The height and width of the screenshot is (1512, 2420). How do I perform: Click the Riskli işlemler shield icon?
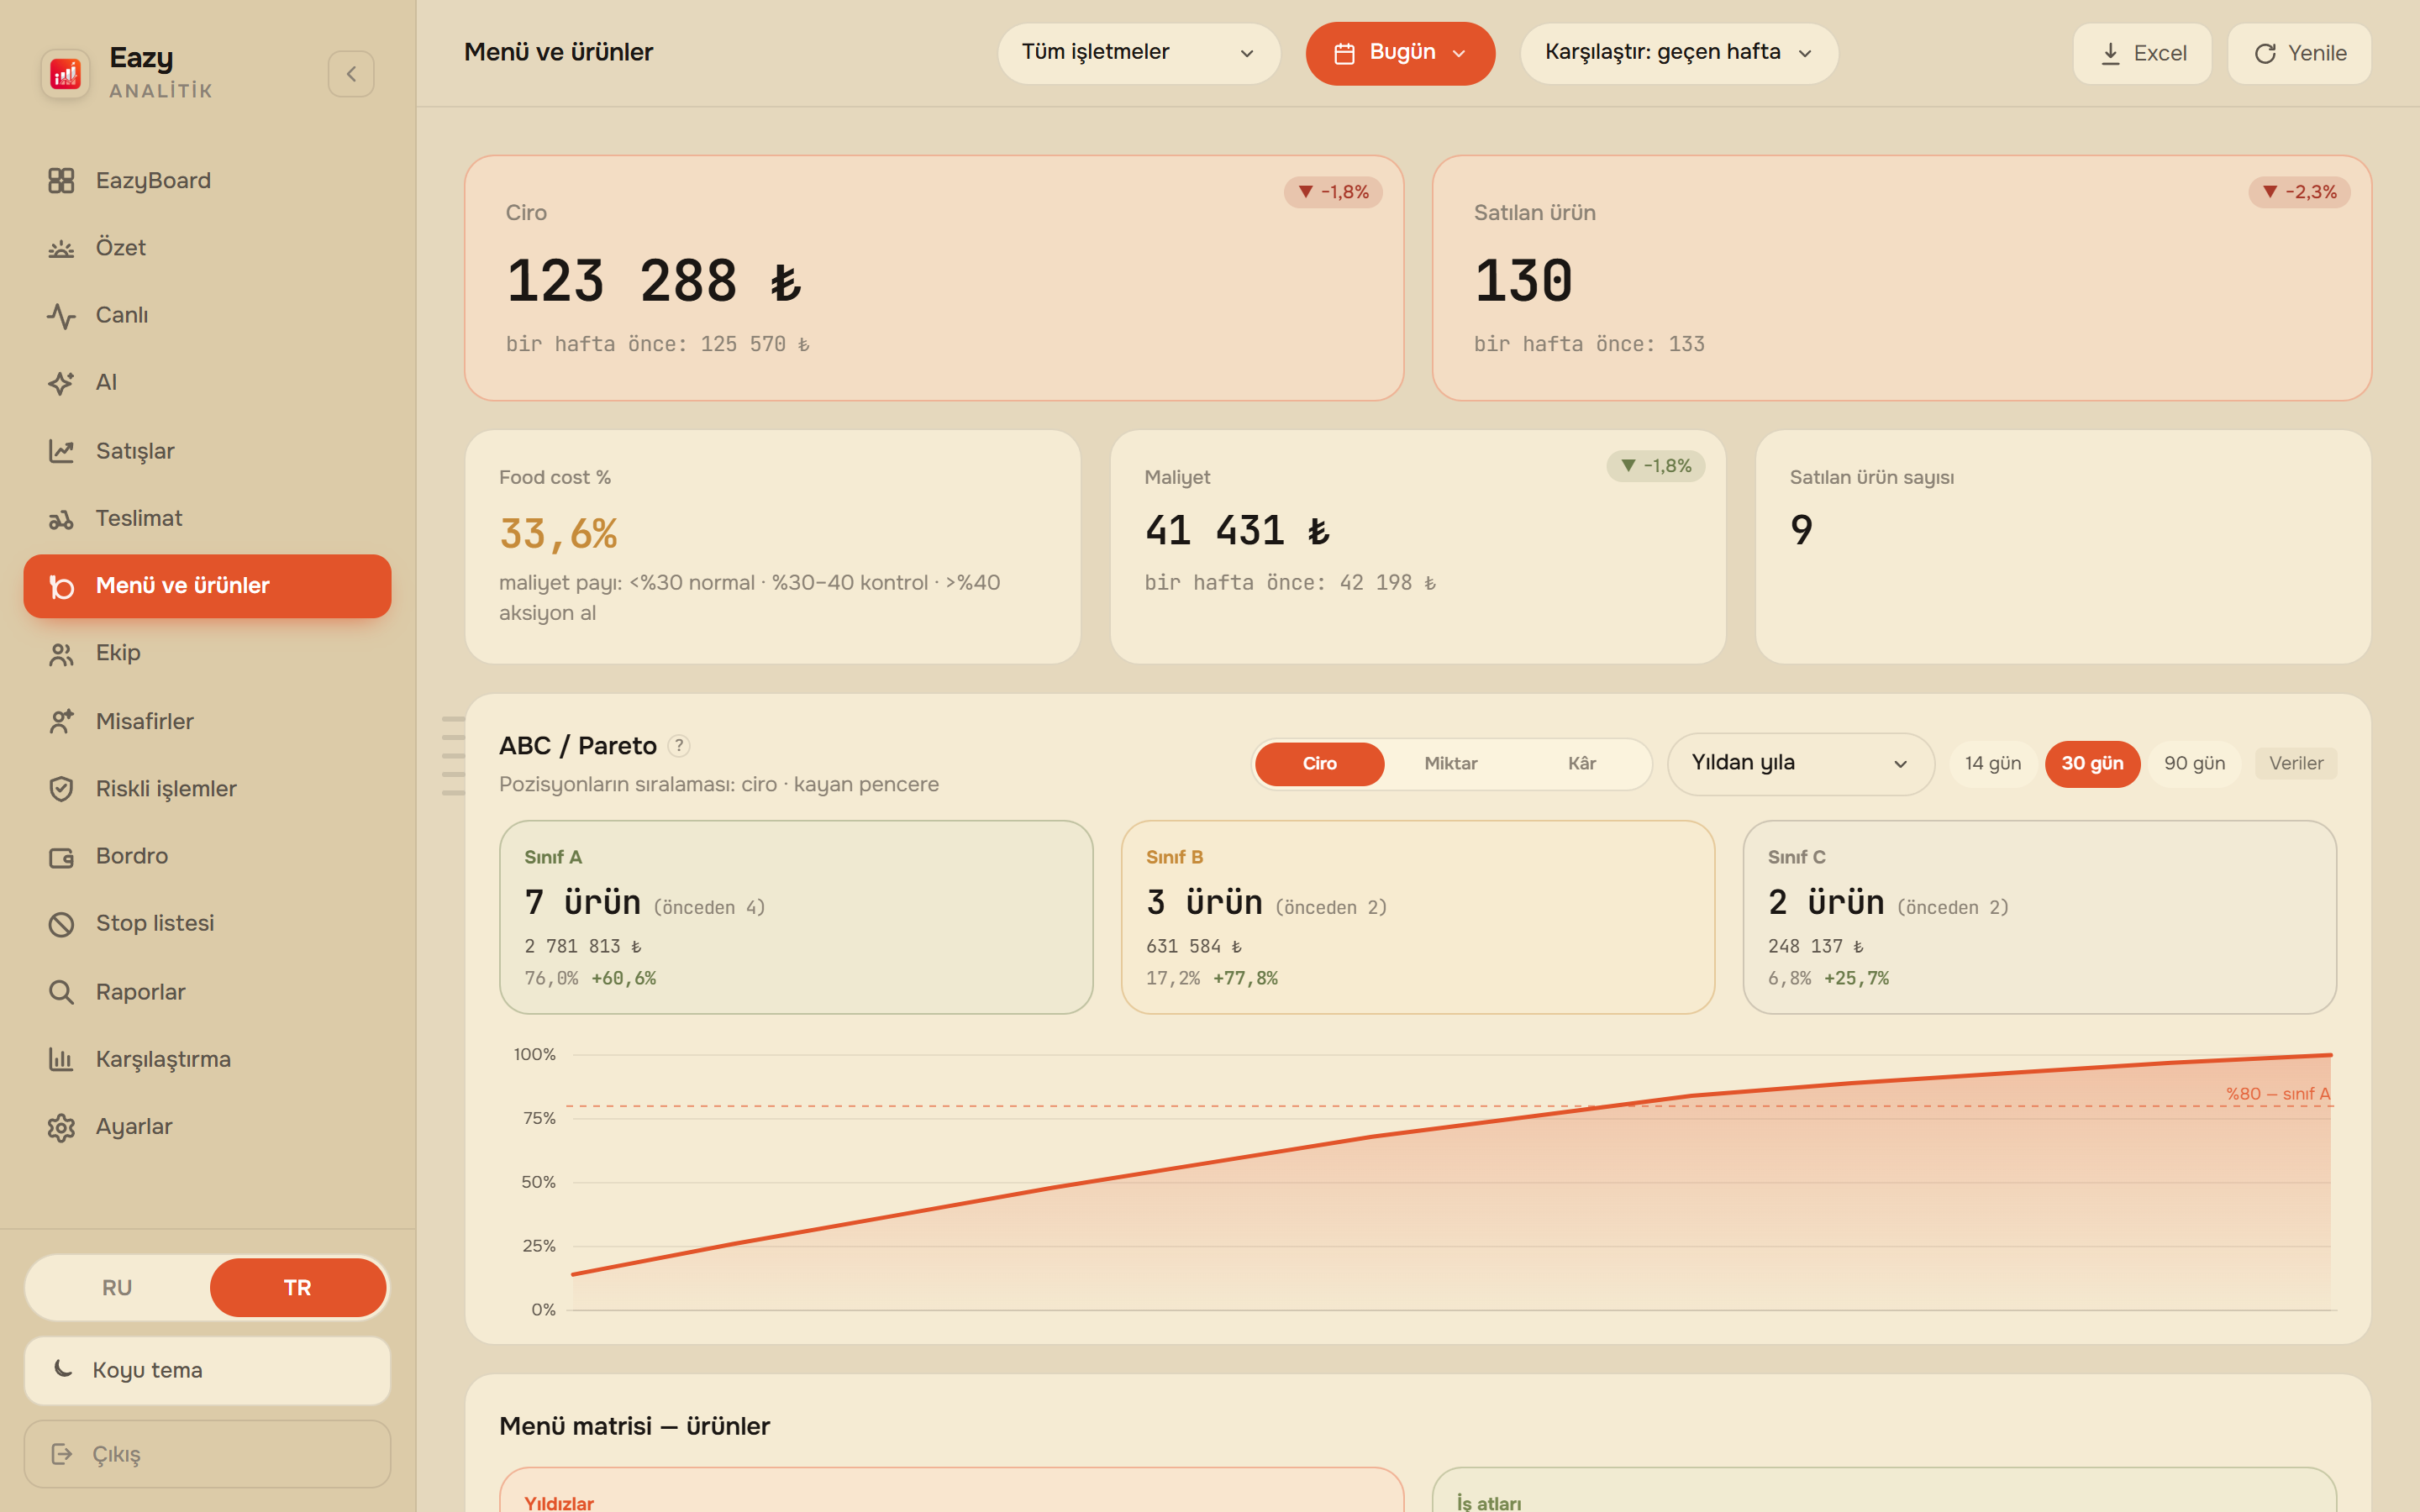[61, 789]
